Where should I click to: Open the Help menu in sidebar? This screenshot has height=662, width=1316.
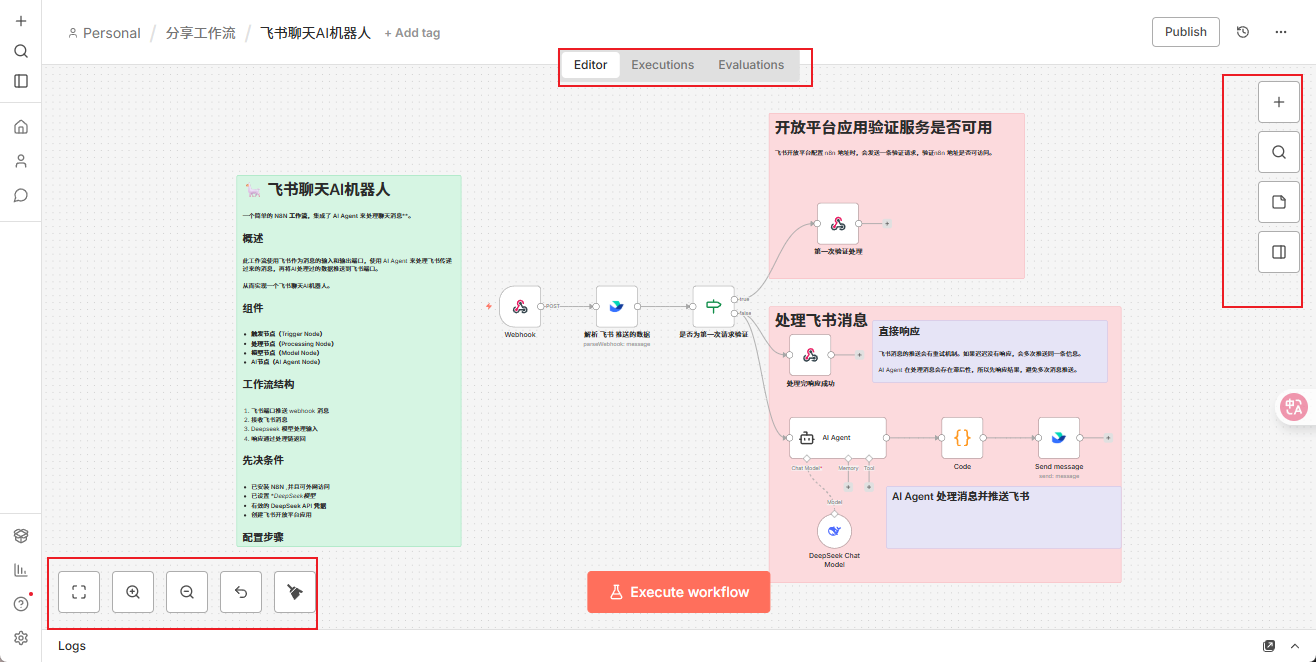[x=21, y=604]
